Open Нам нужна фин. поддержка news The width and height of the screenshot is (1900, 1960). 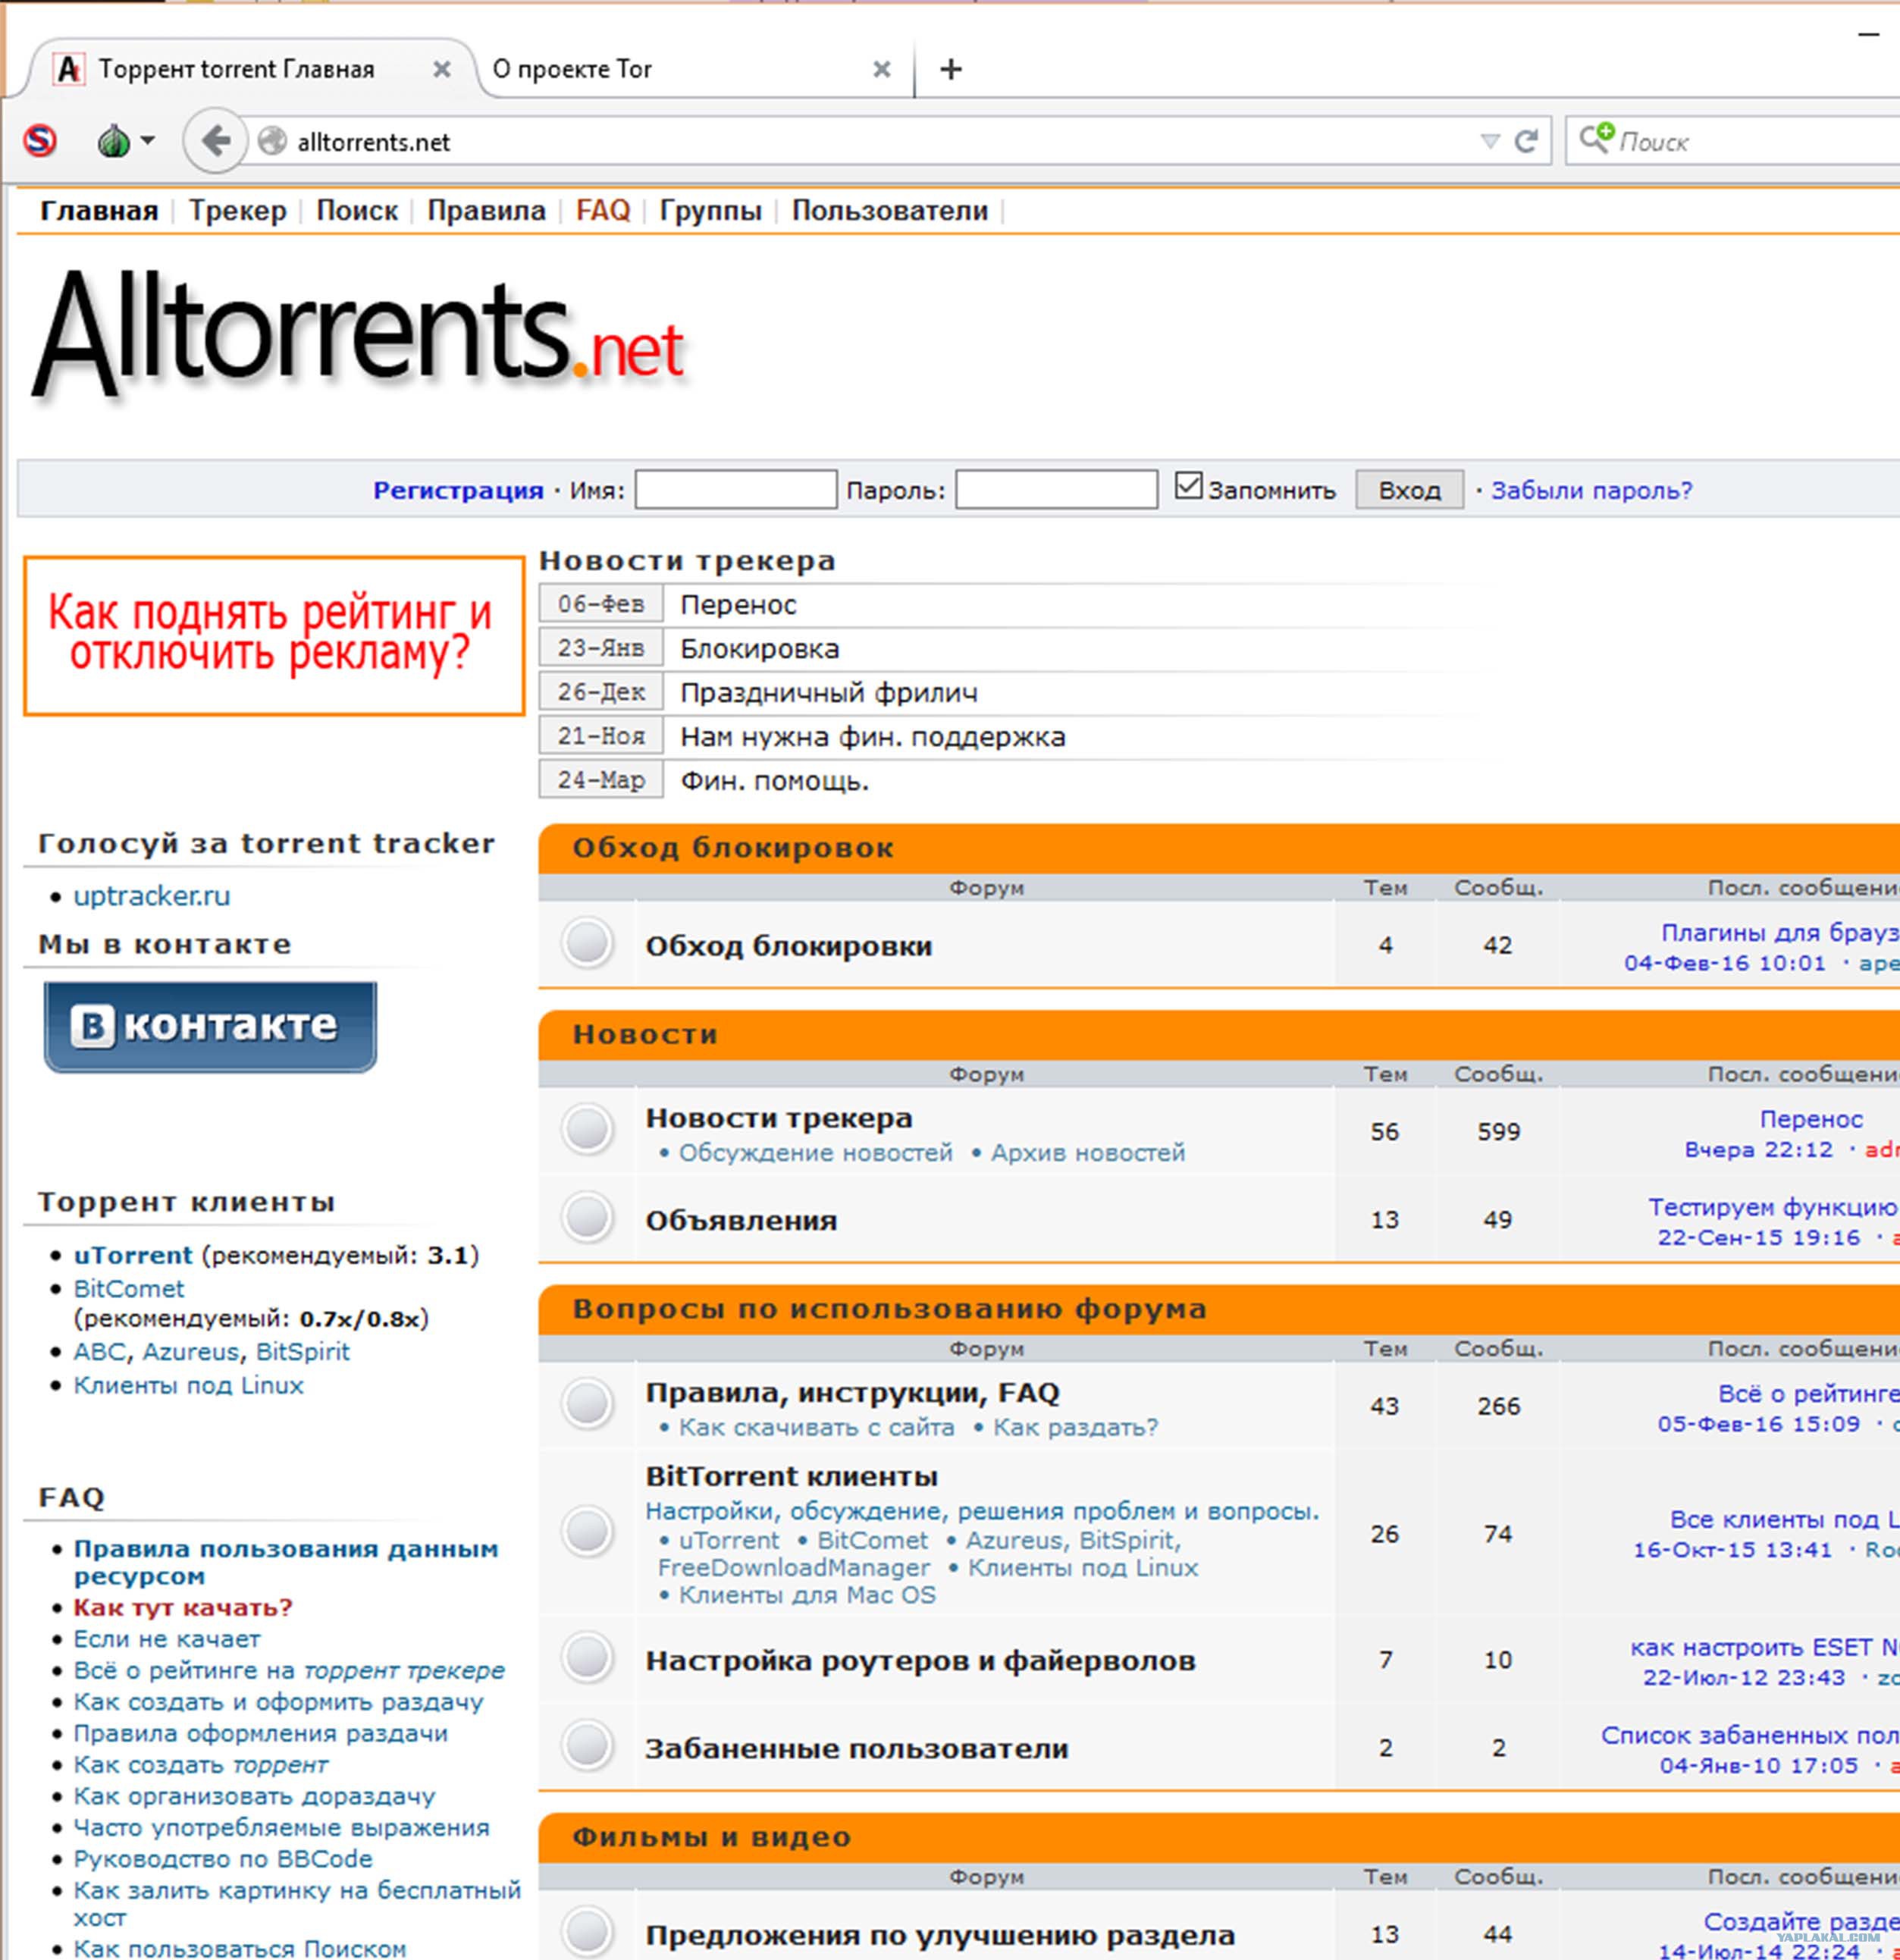coord(873,736)
